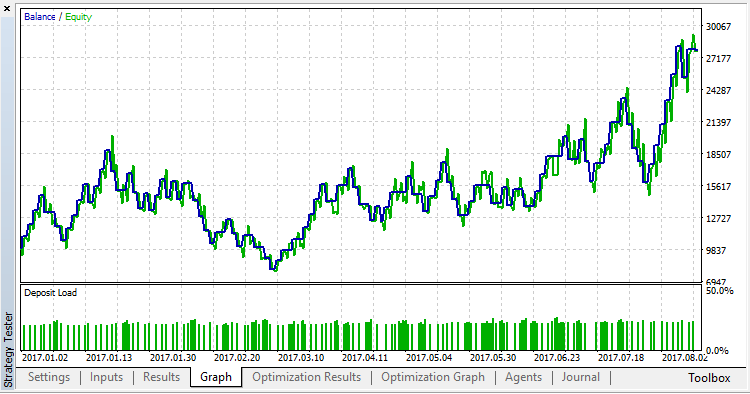This screenshot has width=750, height=394.
Task: Click the Toolbox label
Action: [709, 378]
